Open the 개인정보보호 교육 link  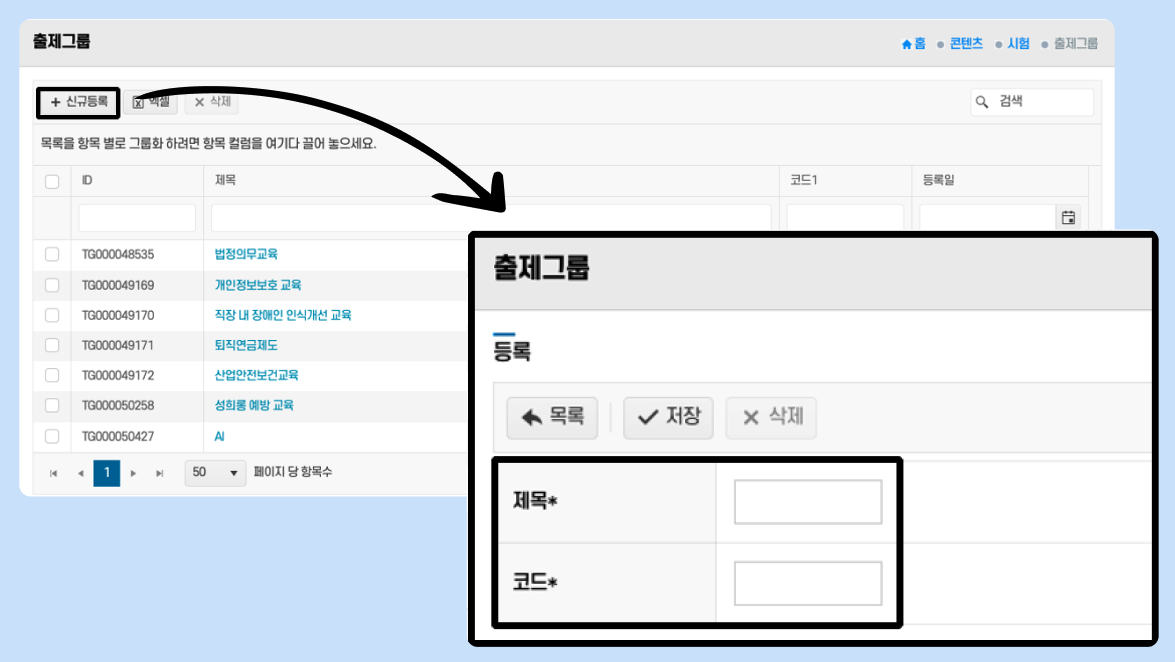[258, 285]
